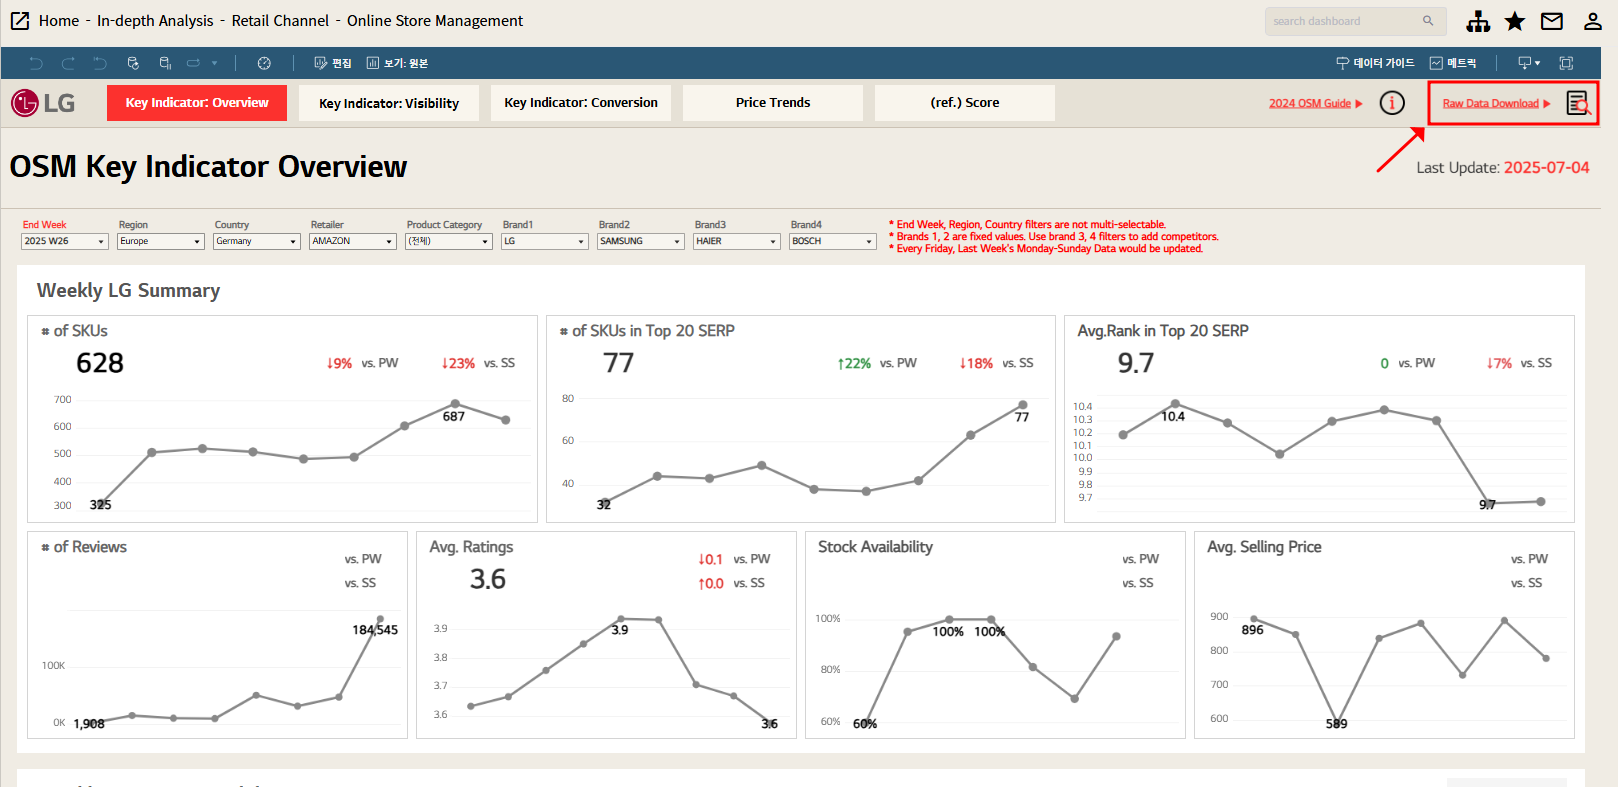Expand the End Week dropdown
Viewport: 1618px width, 787px height.
point(64,241)
